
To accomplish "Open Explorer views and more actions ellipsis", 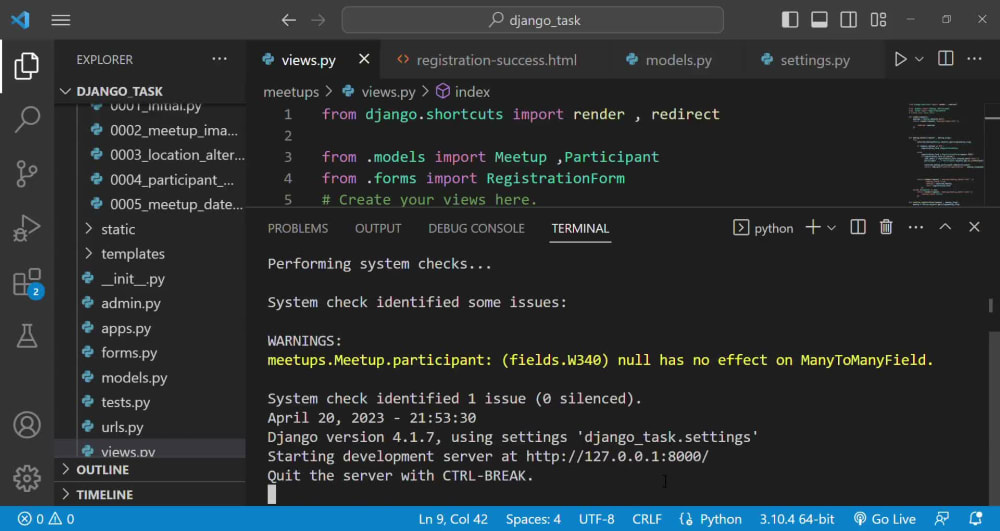I will click(219, 59).
